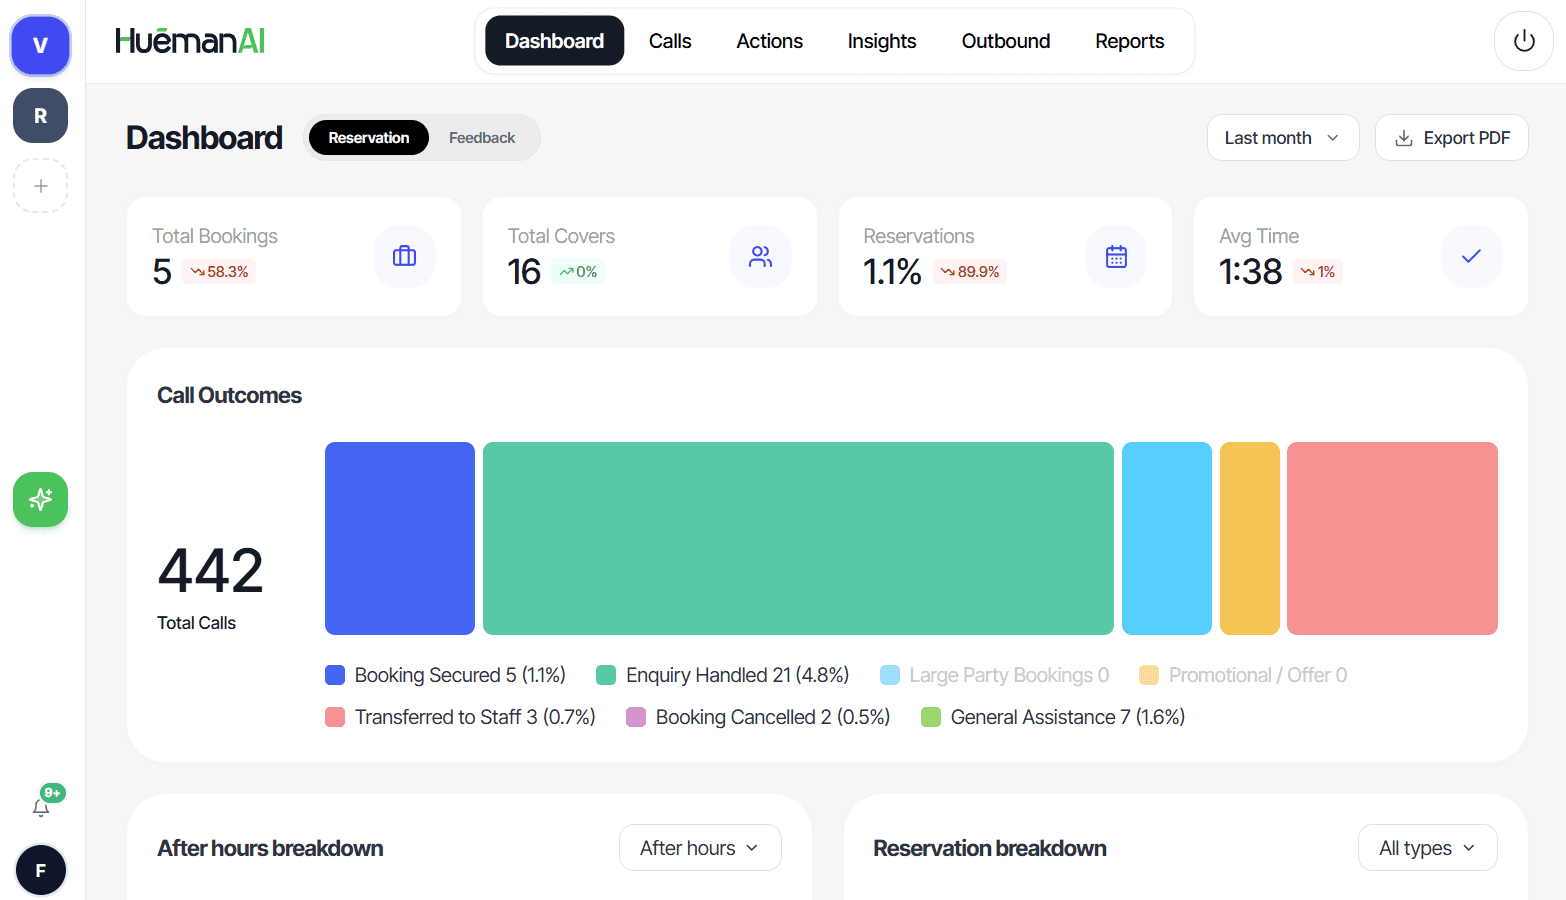The height and width of the screenshot is (900, 1566).
Task: Click the Total Covers people icon
Action: click(x=761, y=256)
